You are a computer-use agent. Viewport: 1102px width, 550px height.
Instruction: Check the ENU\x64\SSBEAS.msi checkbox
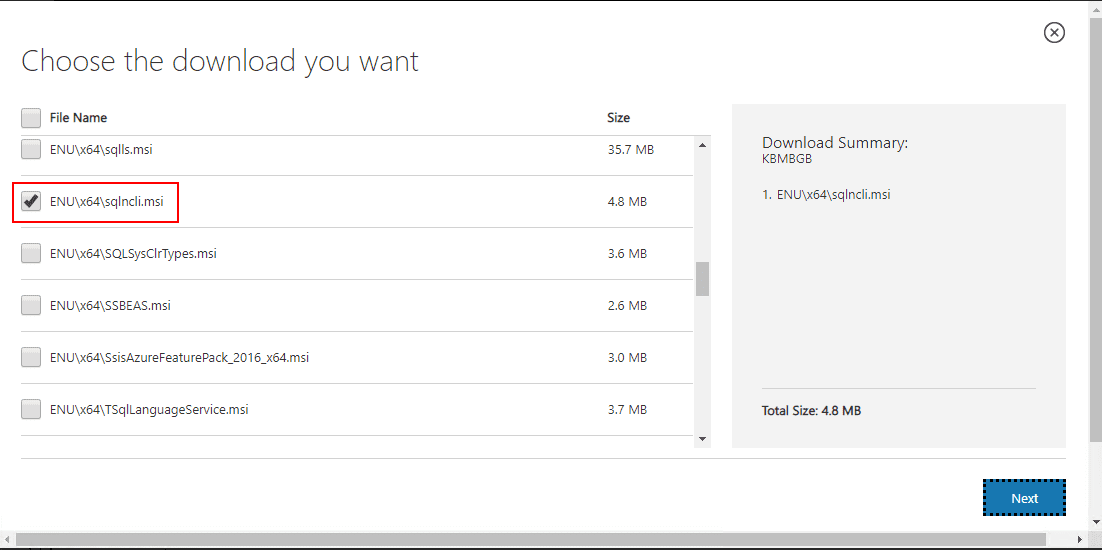[31, 306]
